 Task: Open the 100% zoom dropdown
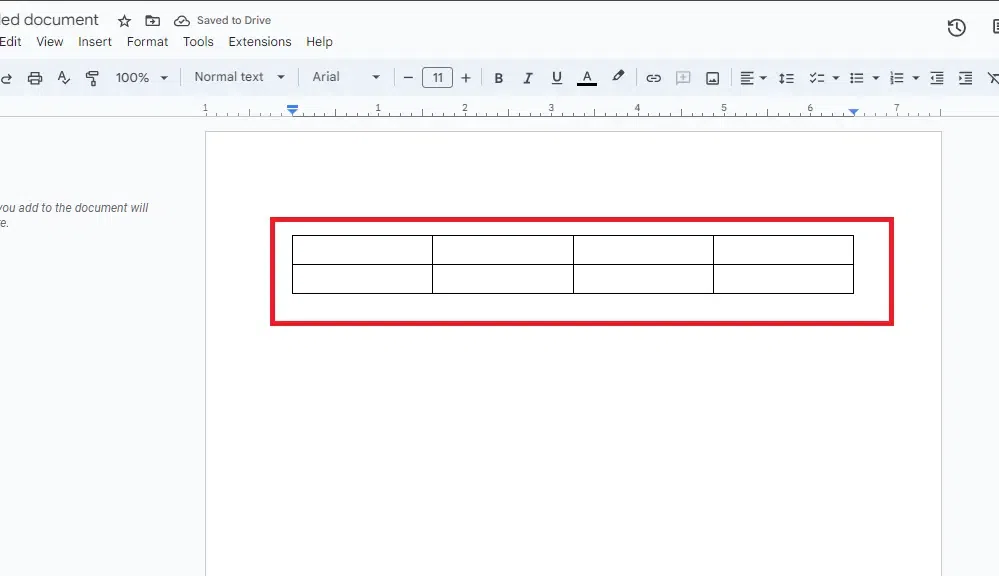coord(141,78)
